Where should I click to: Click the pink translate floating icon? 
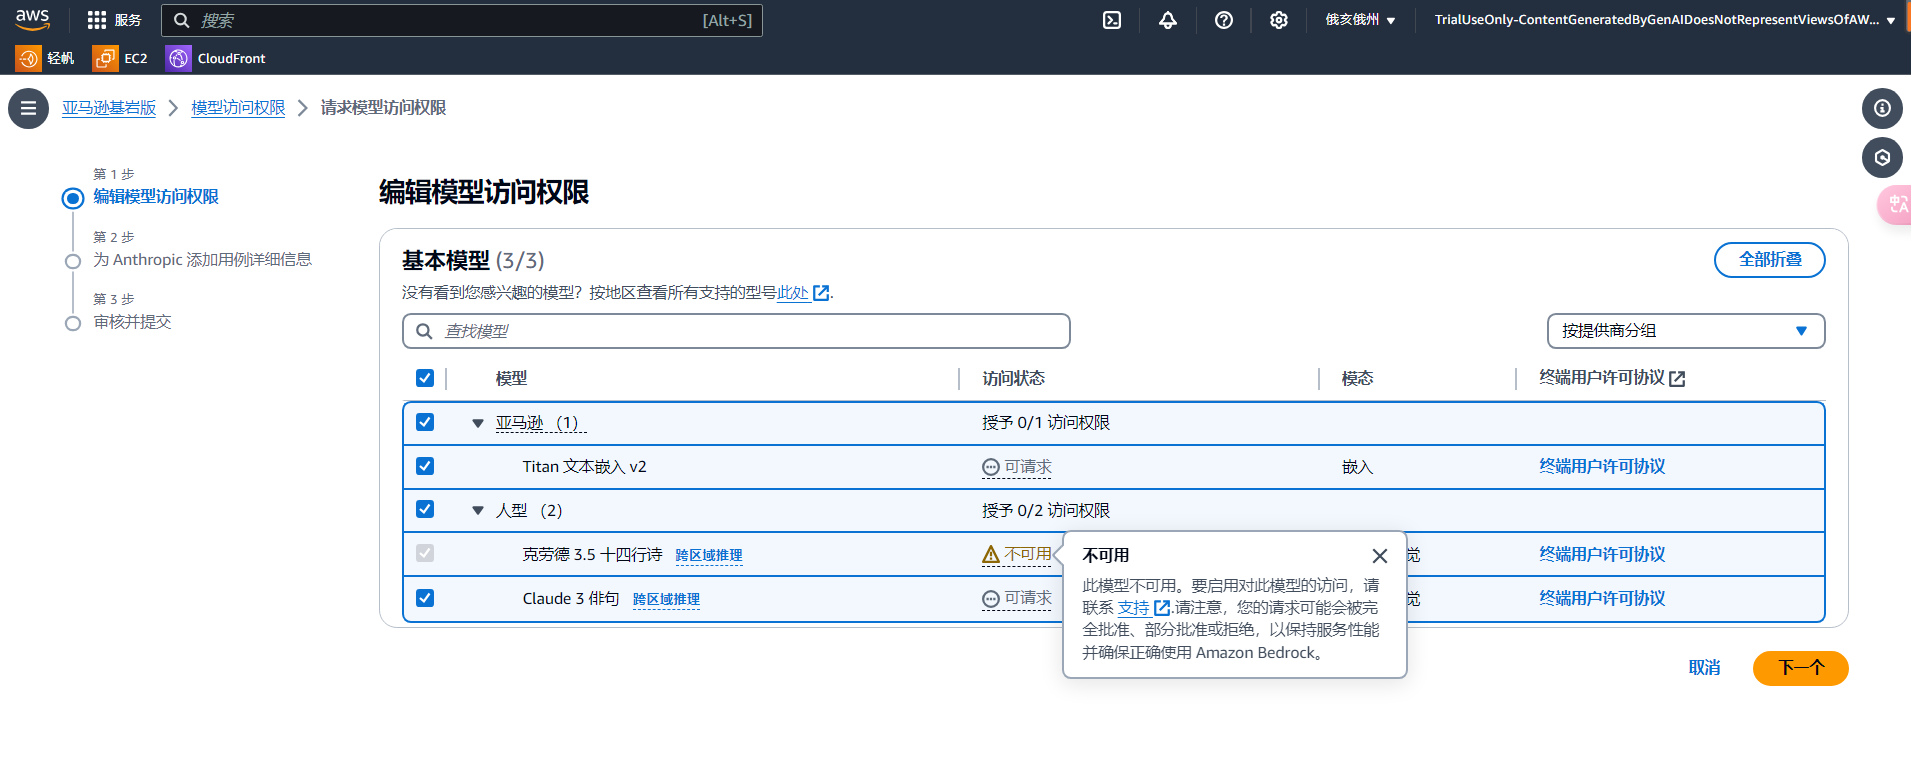click(x=1896, y=204)
